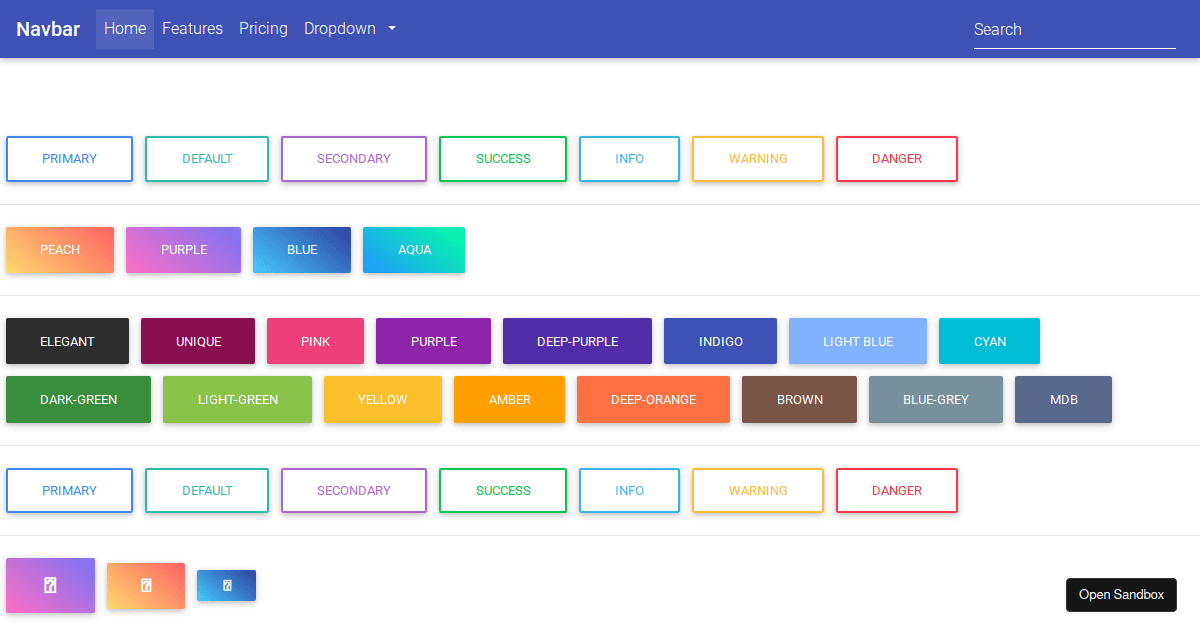Viewport: 1200px width, 630px height.
Task: Click the PEACH gradient button
Action: pos(60,250)
